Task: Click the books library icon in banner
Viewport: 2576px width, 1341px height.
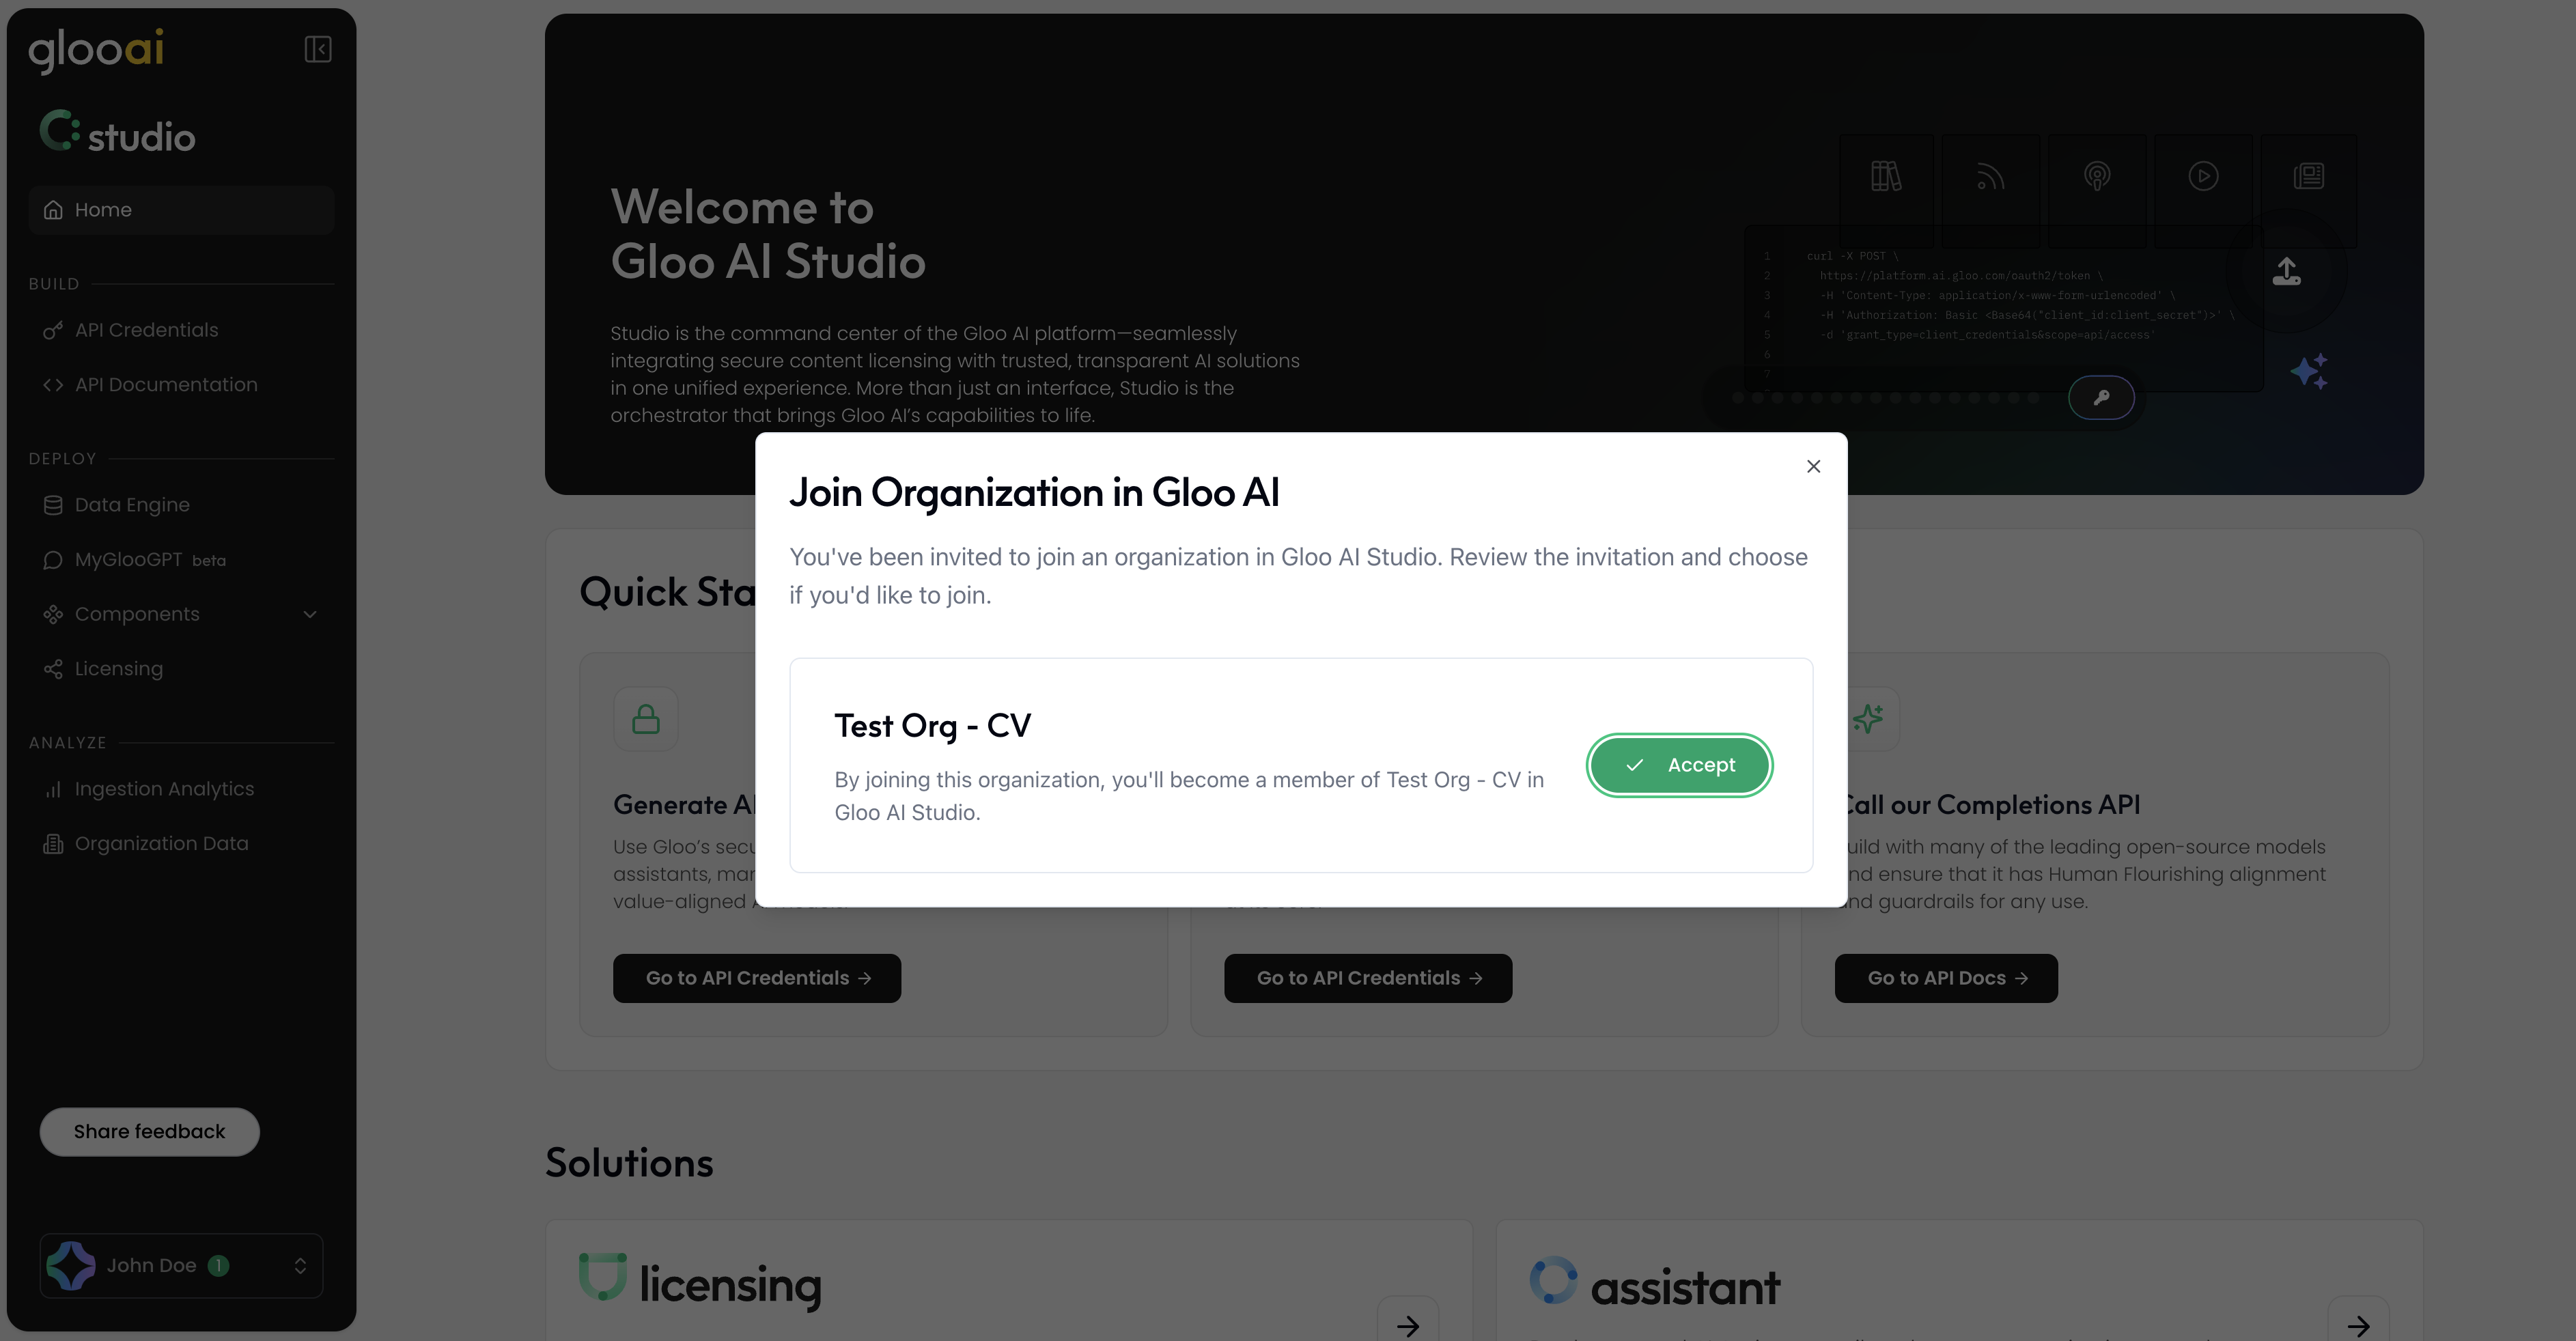Action: pyautogui.click(x=1886, y=176)
